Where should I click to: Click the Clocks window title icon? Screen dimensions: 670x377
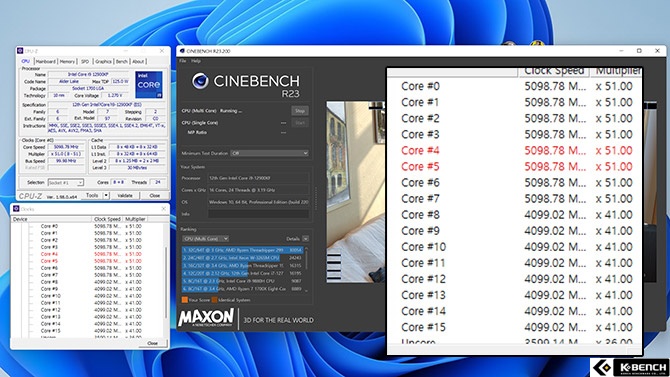pos(16,209)
